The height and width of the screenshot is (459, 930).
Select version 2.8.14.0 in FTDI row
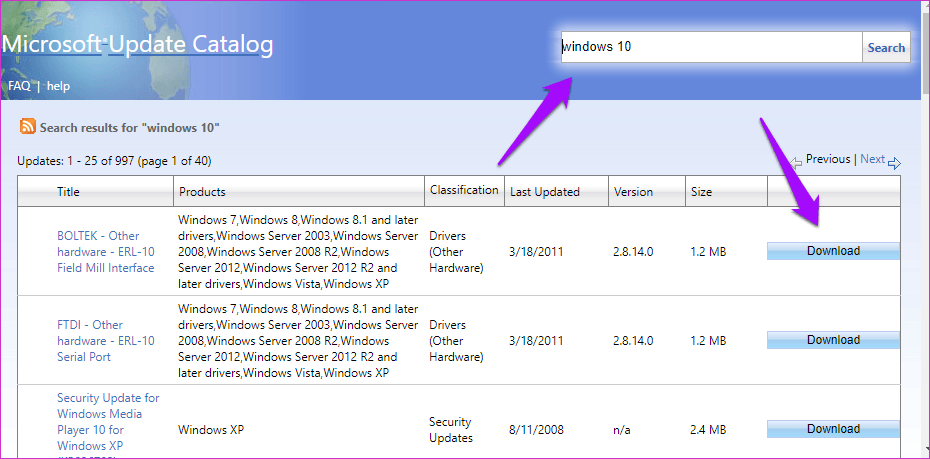point(633,341)
